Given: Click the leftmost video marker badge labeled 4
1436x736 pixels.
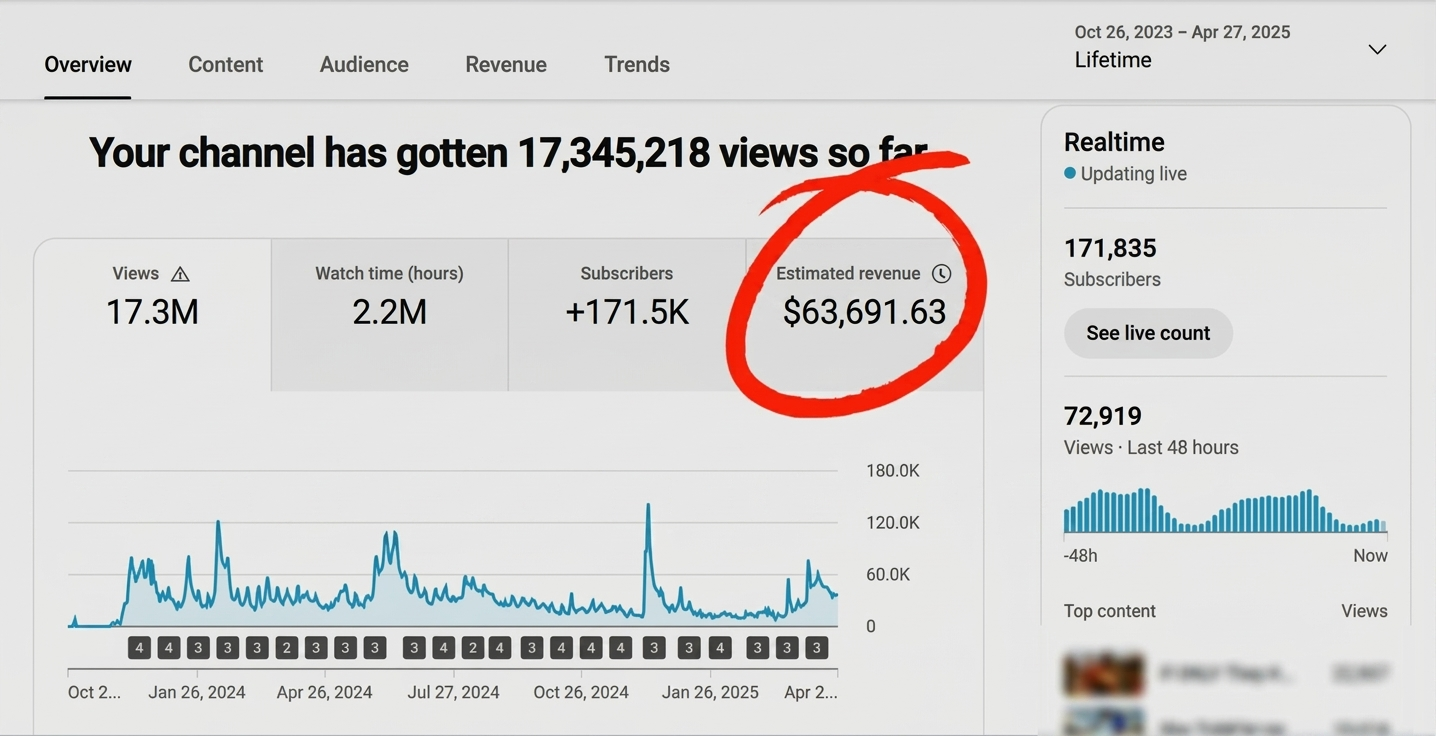Looking at the screenshot, I should pos(139,648).
